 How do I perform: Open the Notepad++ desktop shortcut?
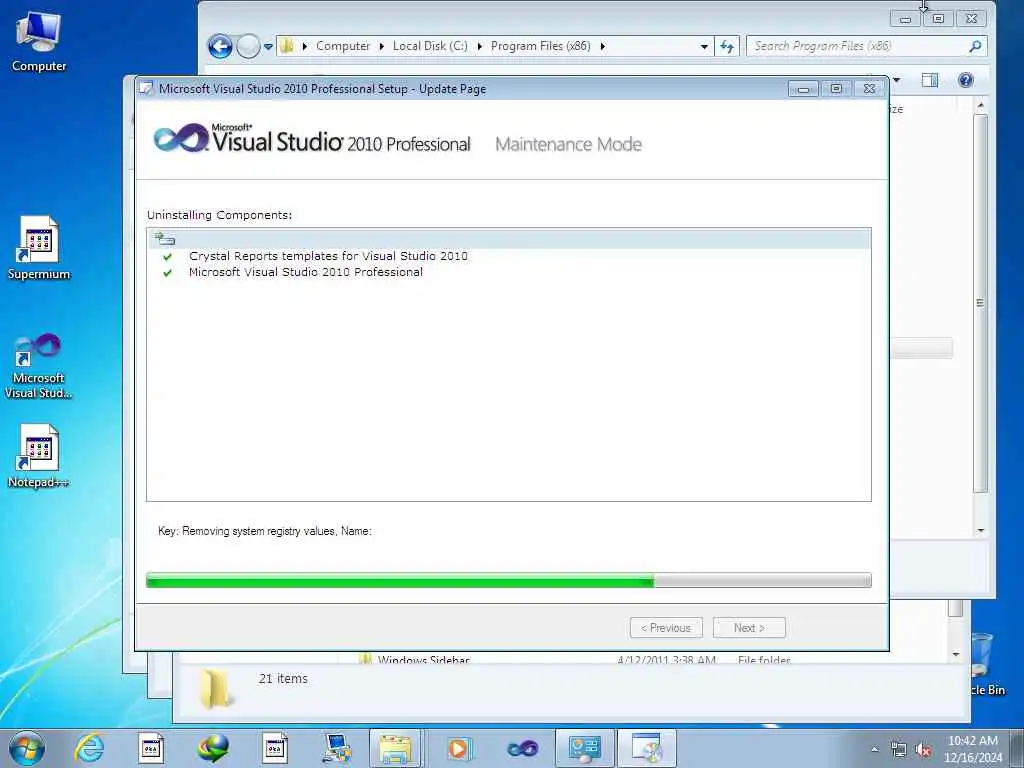click(x=39, y=456)
